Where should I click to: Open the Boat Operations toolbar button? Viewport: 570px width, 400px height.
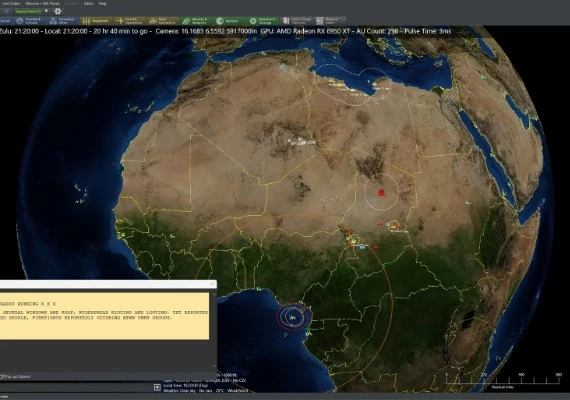click(162, 21)
